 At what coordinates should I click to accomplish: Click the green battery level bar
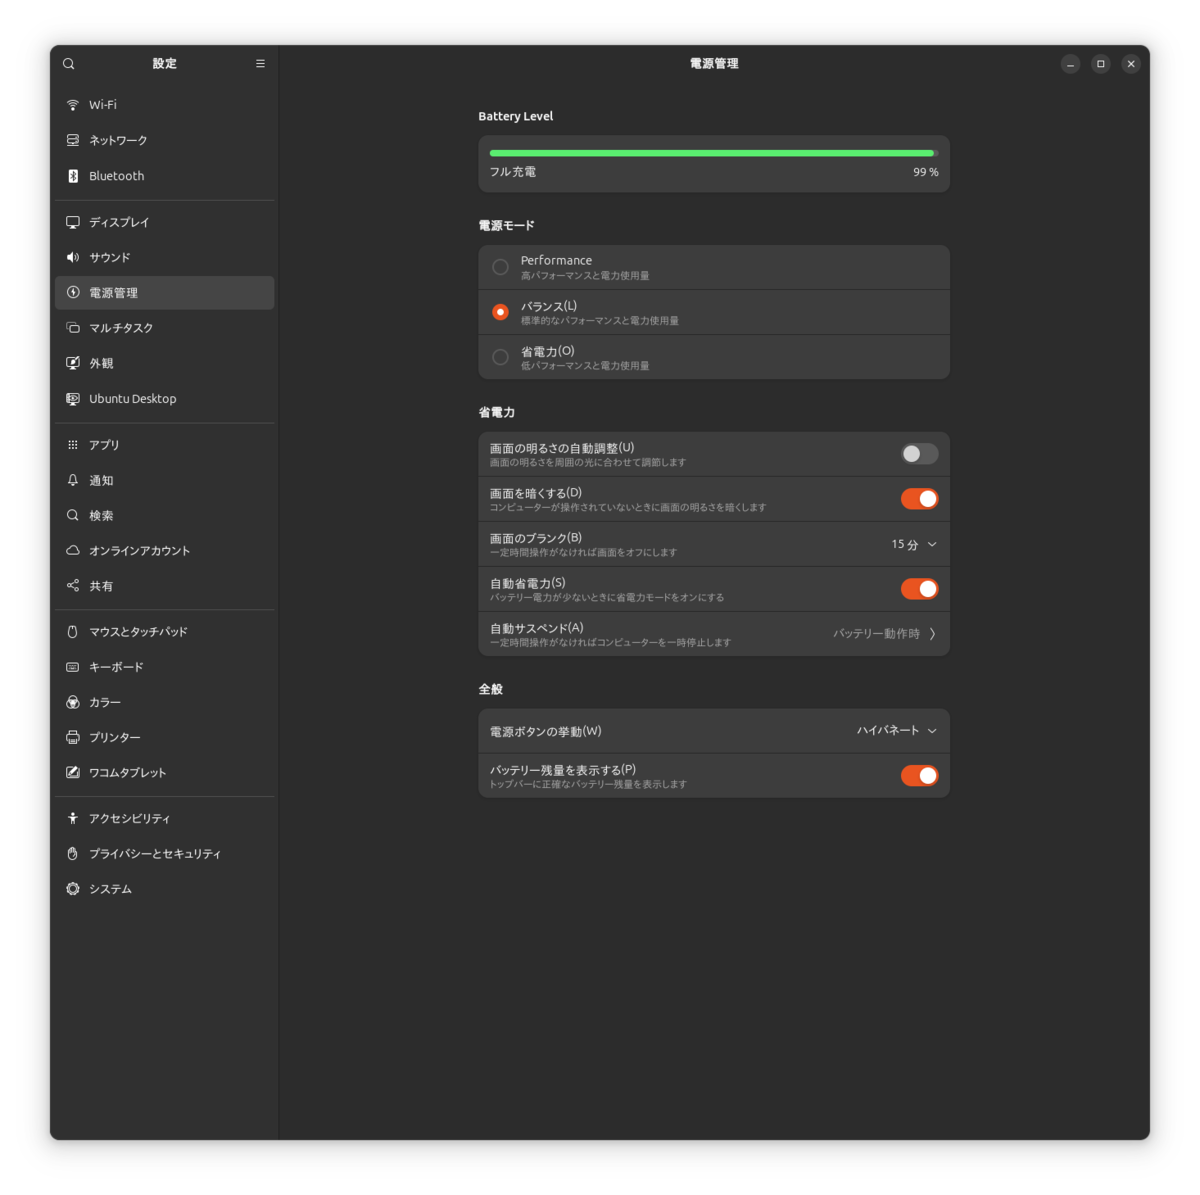(712, 153)
